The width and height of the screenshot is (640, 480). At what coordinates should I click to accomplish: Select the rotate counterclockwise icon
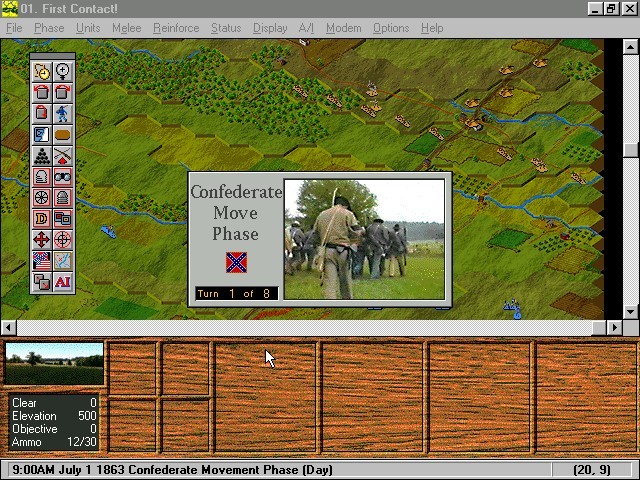[42, 93]
